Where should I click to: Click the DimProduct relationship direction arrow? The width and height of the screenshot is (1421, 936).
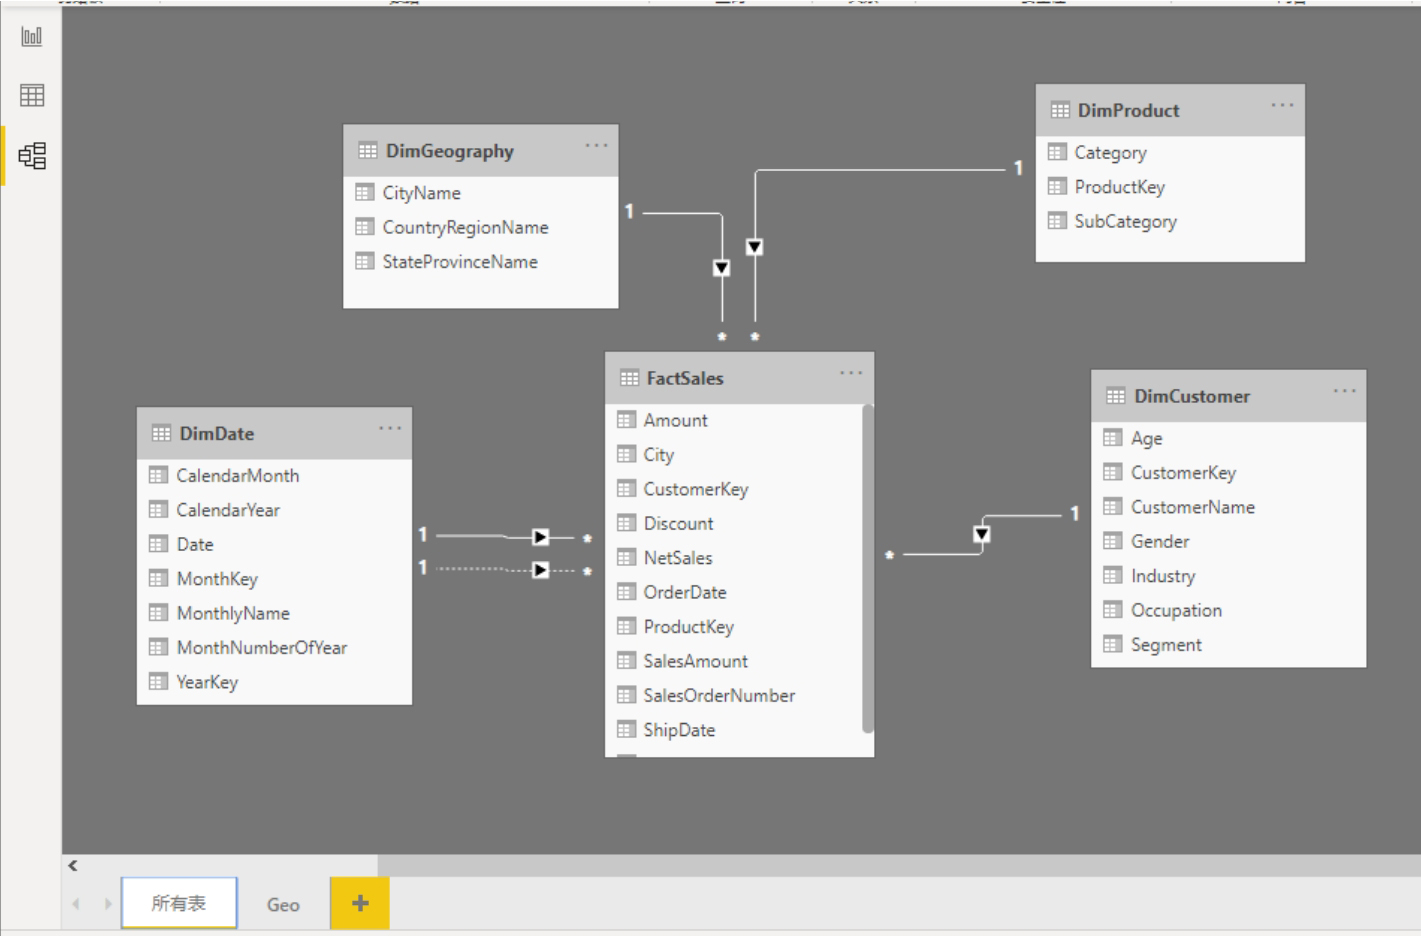755,247
